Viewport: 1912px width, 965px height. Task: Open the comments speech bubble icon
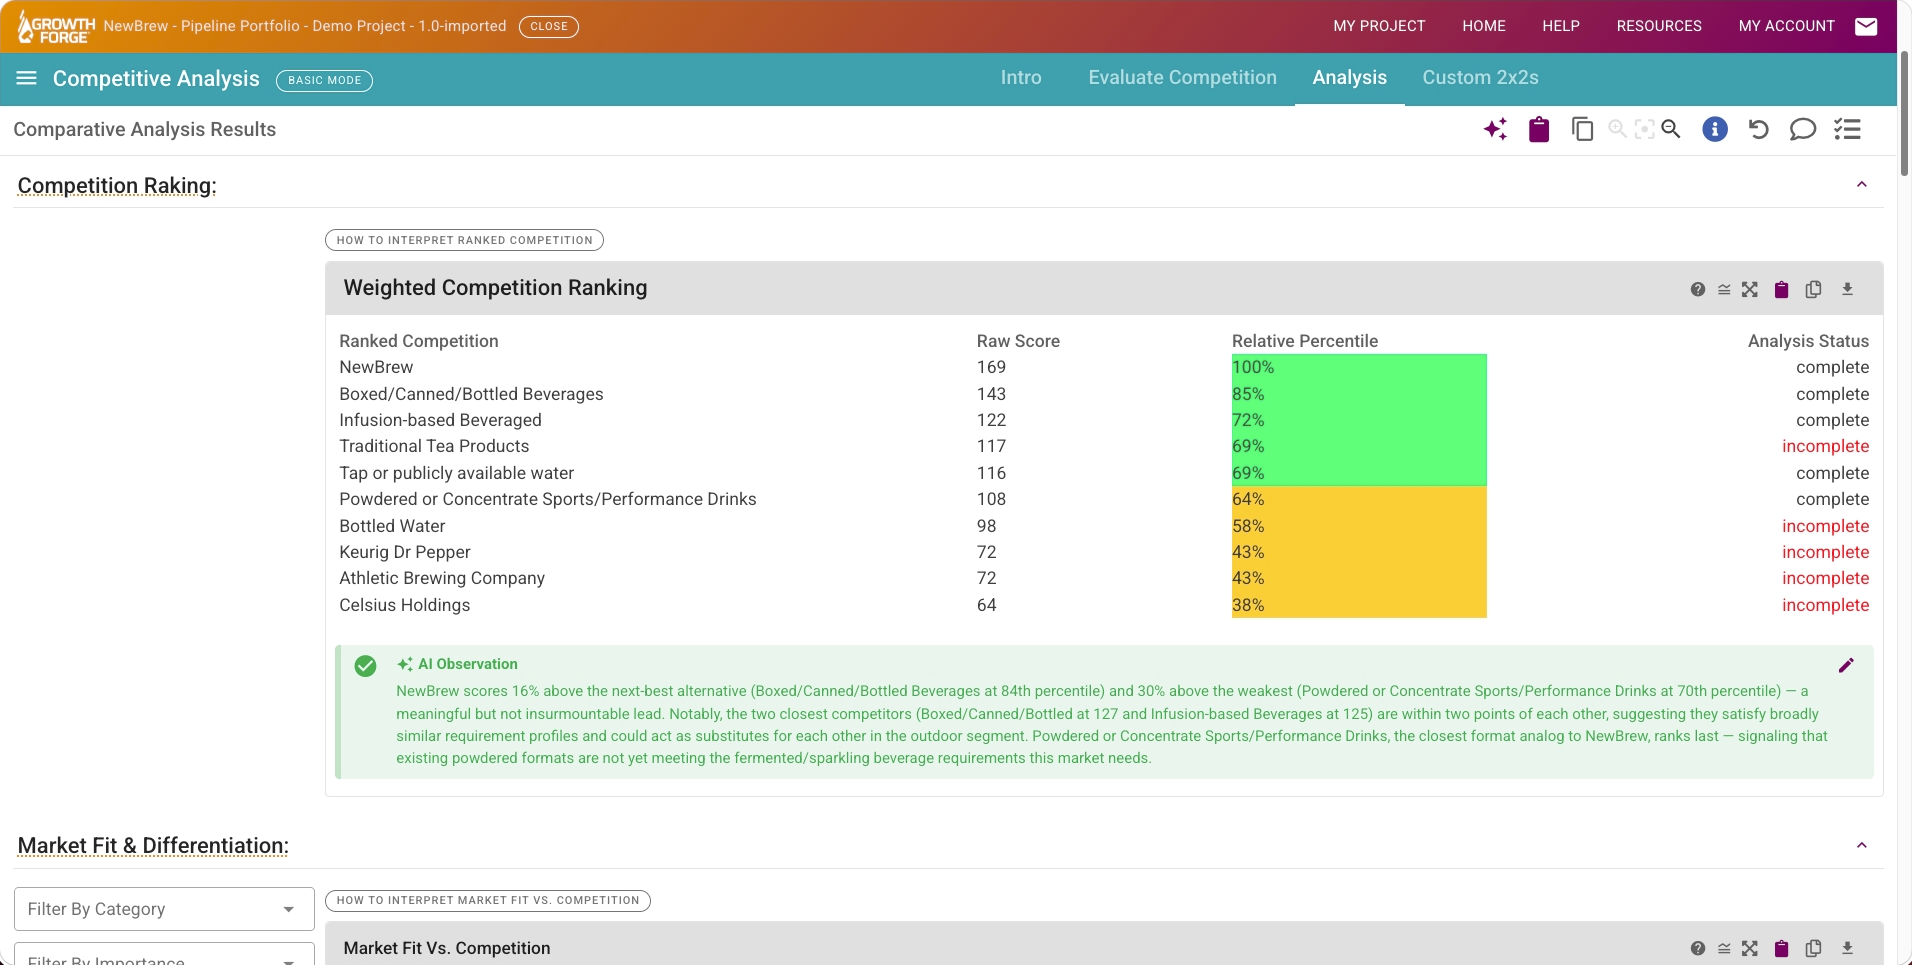pos(1802,129)
